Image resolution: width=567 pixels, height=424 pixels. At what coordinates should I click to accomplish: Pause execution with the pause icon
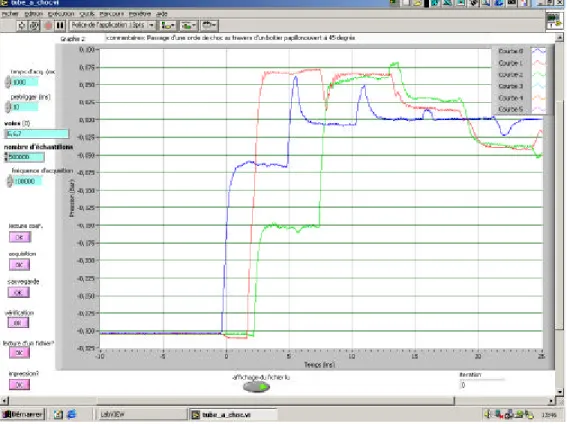pyautogui.click(x=60, y=25)
